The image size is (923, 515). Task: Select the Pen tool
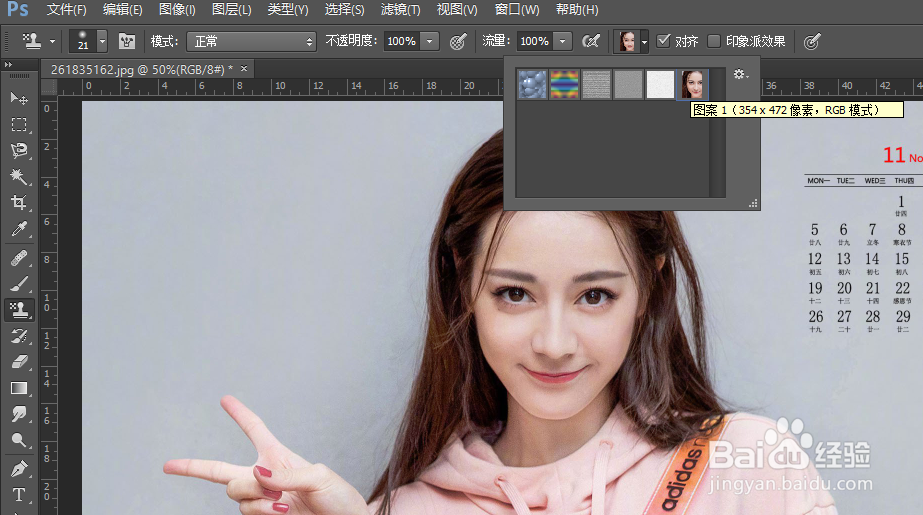[19, 469]
